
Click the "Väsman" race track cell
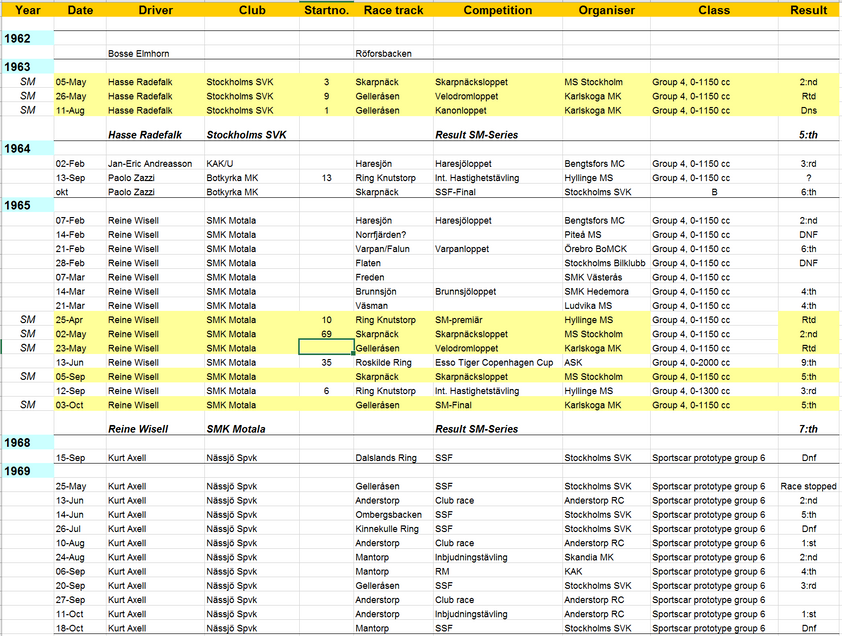(394, 306)
